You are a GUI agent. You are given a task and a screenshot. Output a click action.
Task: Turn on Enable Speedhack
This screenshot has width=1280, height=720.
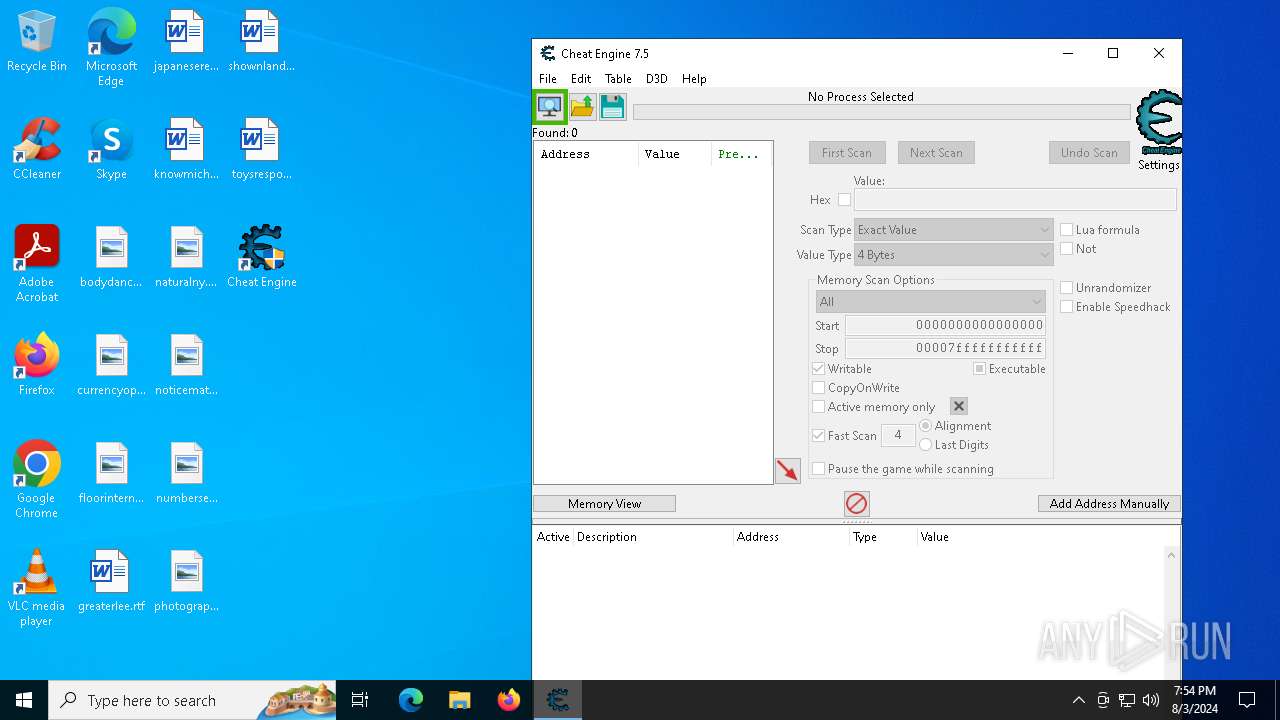coord(1066,307)
